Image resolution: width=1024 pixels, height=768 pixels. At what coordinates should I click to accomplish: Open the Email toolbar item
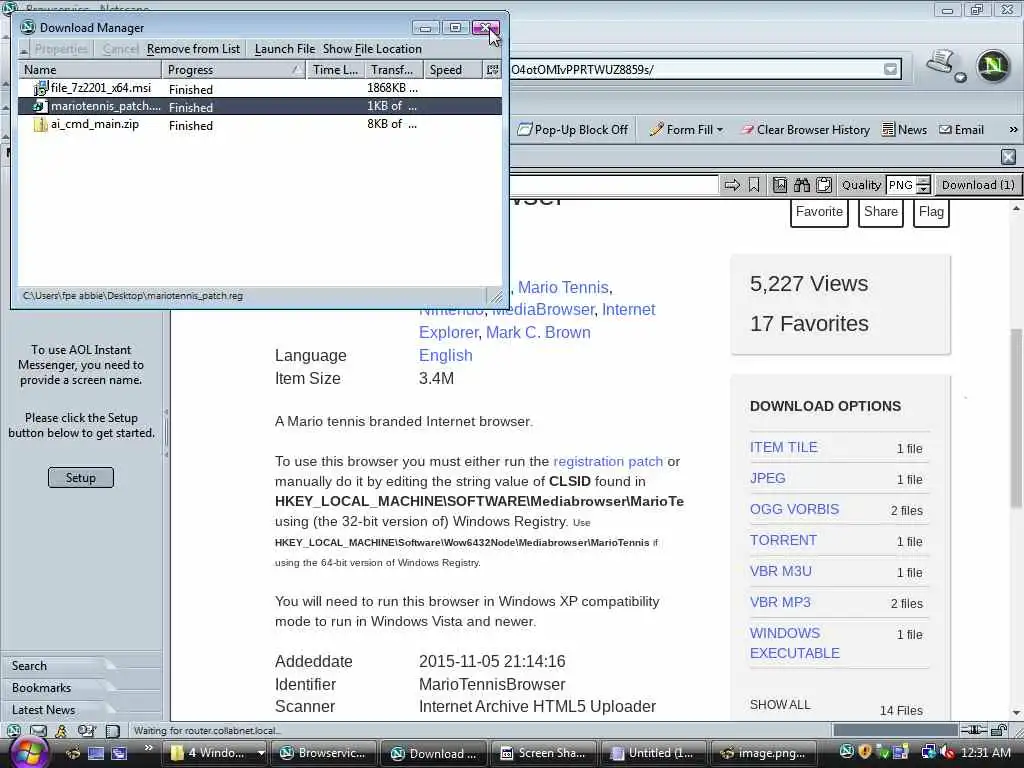(961, 130)
